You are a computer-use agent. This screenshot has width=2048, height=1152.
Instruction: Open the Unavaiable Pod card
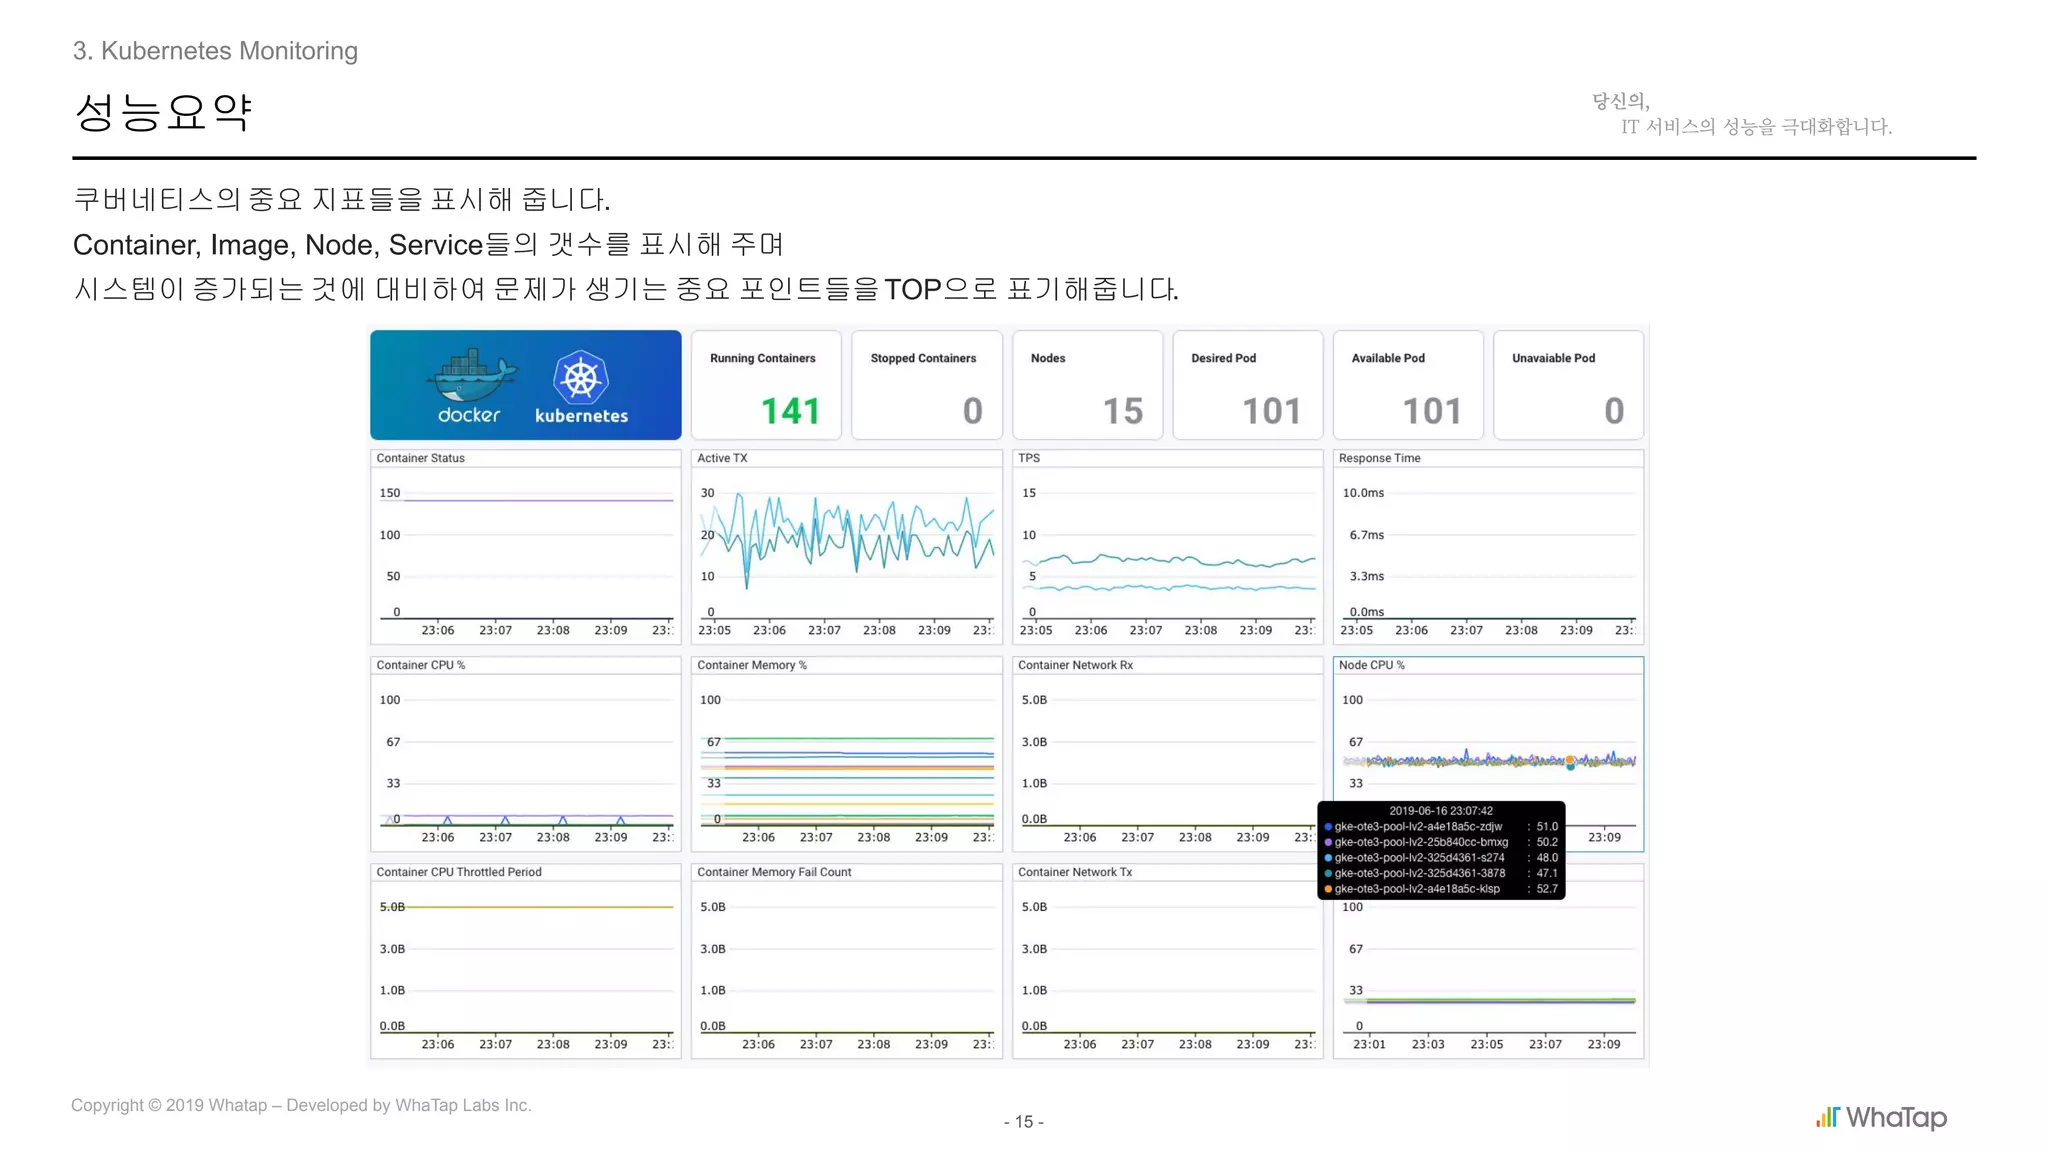tap(1568, 386)
